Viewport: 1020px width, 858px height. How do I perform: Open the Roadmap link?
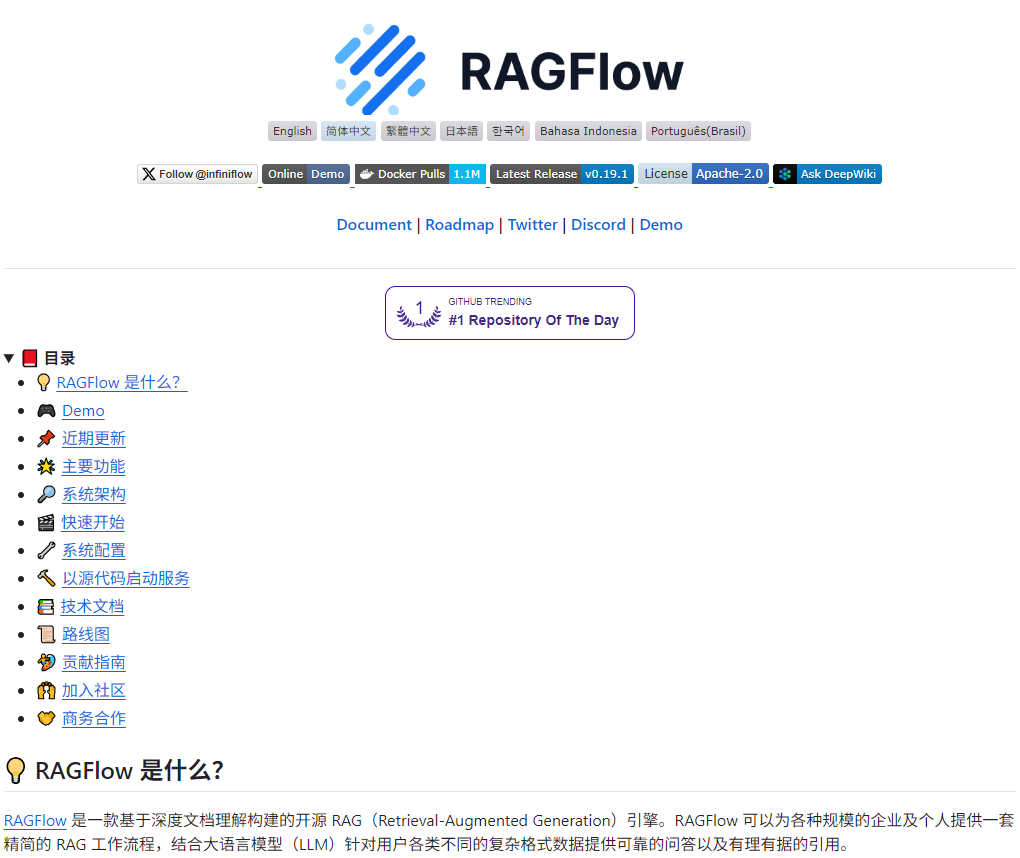click(459, 224)
